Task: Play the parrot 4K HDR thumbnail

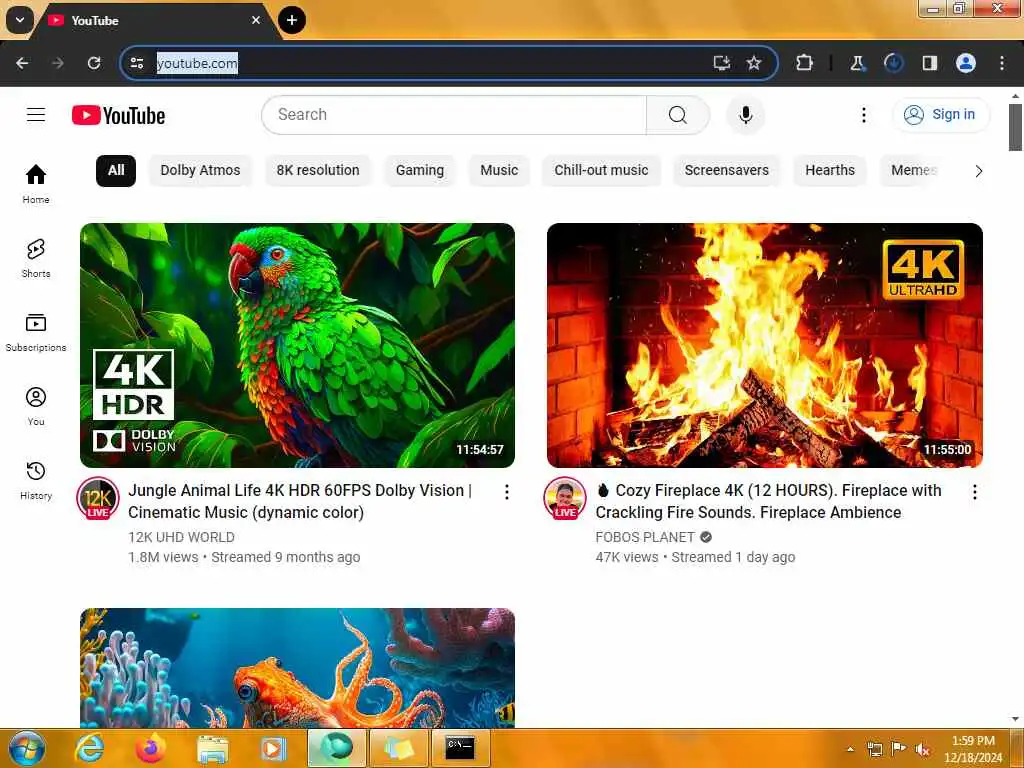Action: [297, 345]
